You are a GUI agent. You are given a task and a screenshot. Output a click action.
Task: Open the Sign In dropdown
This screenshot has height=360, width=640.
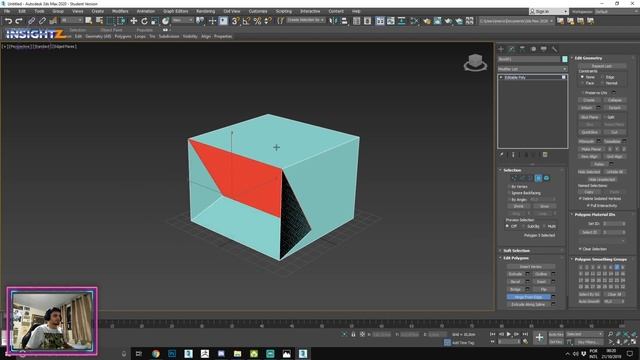(x=549, y=11)
